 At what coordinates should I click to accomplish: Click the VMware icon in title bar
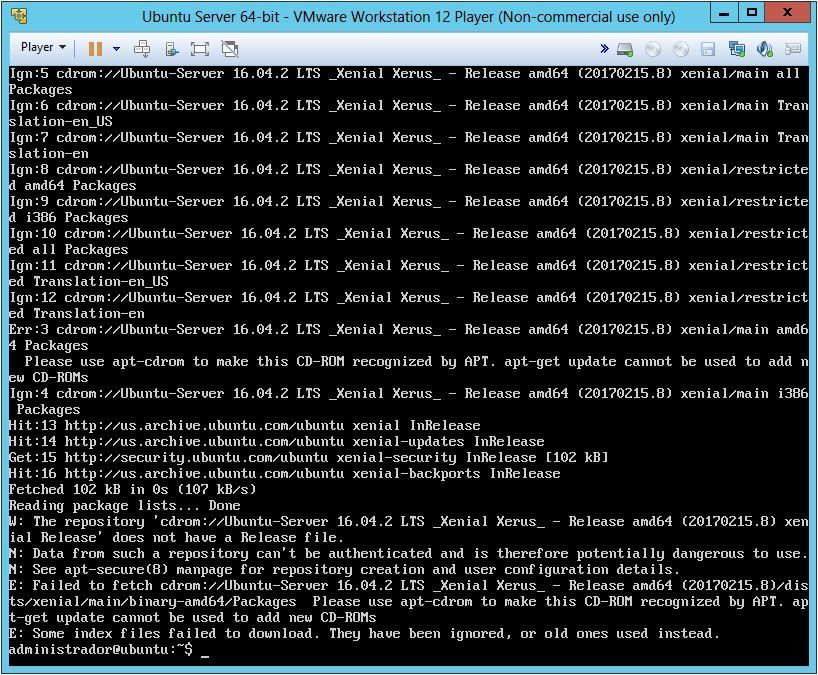[x=19, y=16]
